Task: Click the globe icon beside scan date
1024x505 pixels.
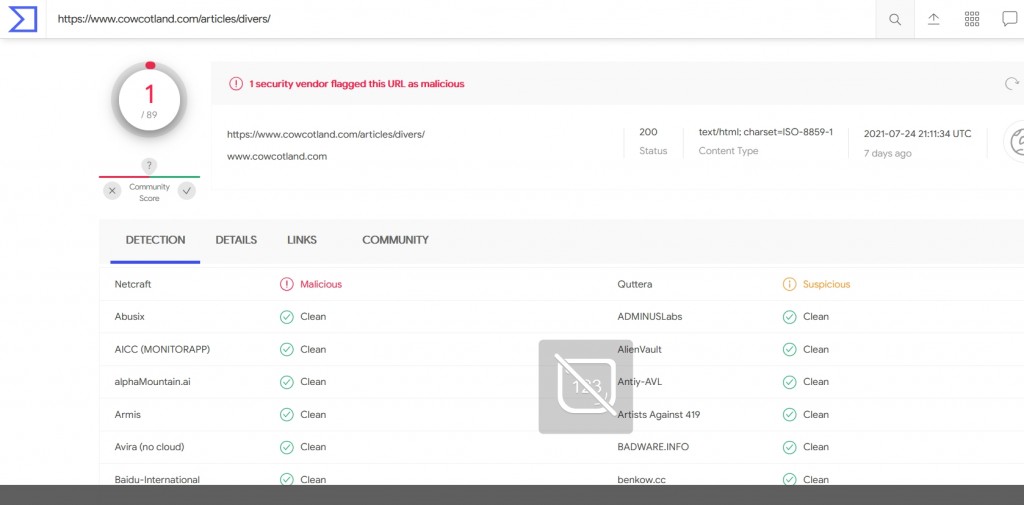Action: [x=1016, y=142]
